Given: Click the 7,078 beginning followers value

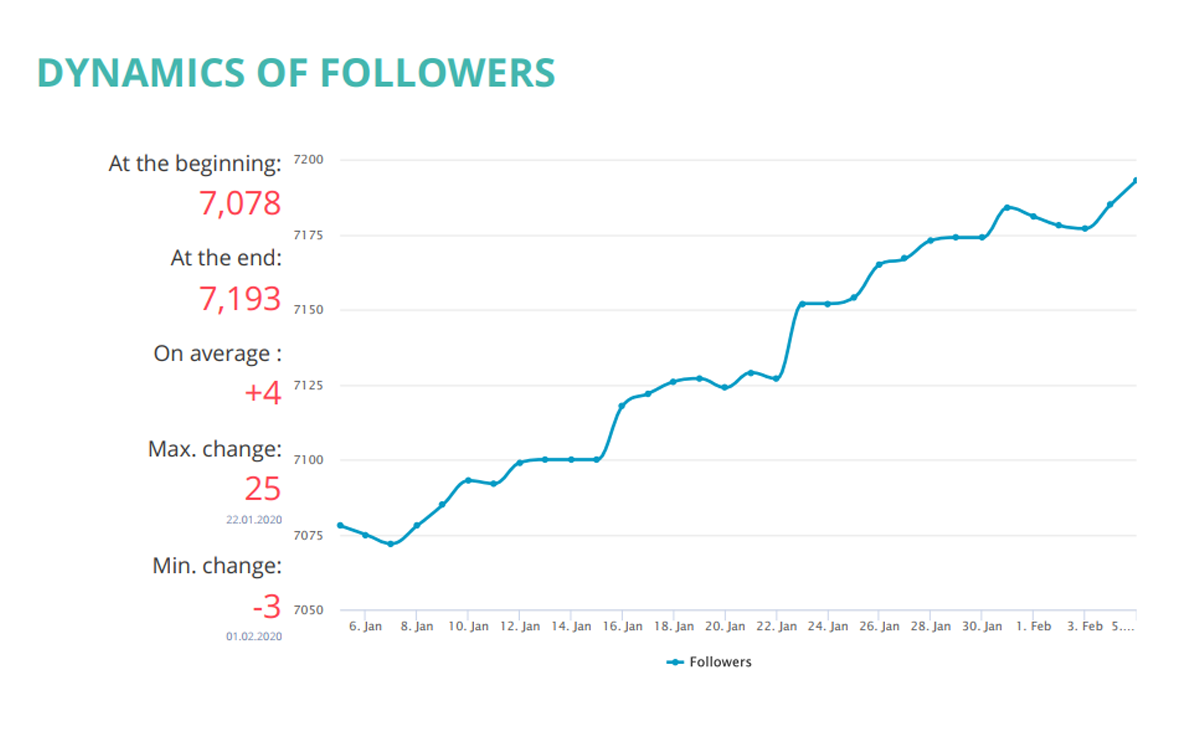Looking at the screenshot, I should pos(240,204).
